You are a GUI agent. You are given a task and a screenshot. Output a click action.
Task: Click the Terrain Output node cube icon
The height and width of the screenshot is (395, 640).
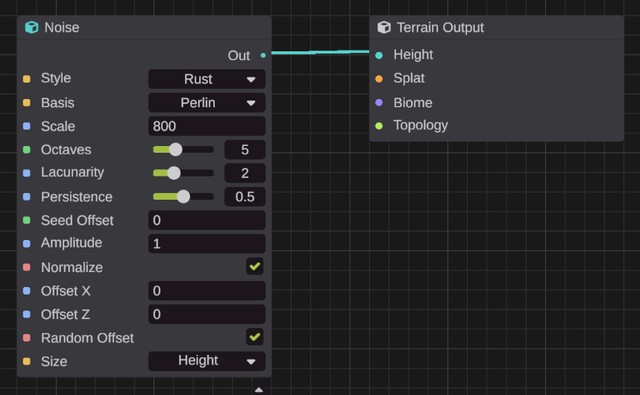[384, 27]
